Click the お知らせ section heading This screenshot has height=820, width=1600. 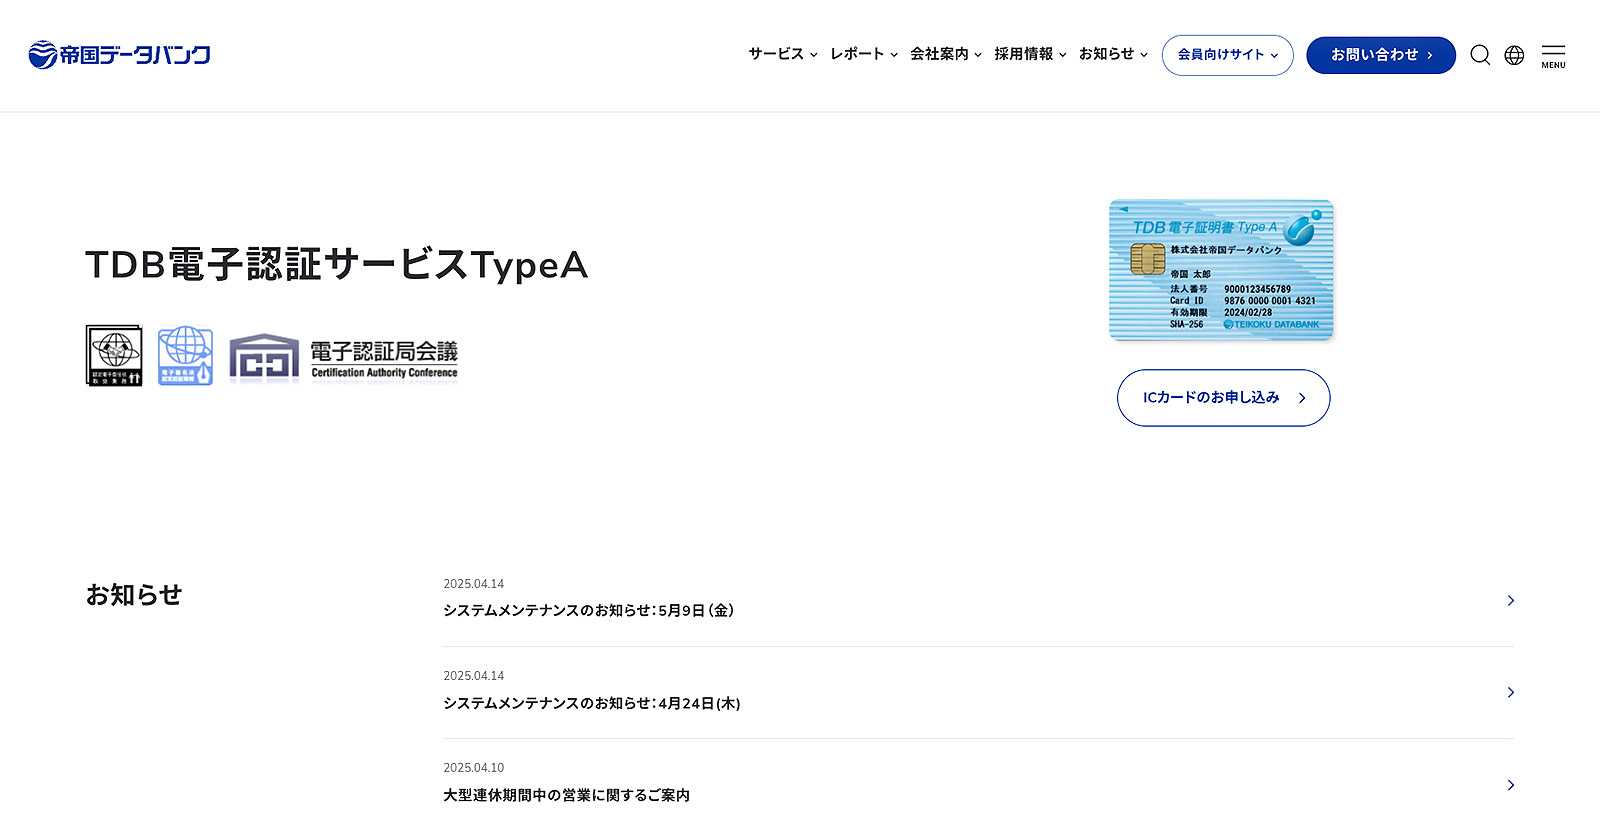(134, 595)
